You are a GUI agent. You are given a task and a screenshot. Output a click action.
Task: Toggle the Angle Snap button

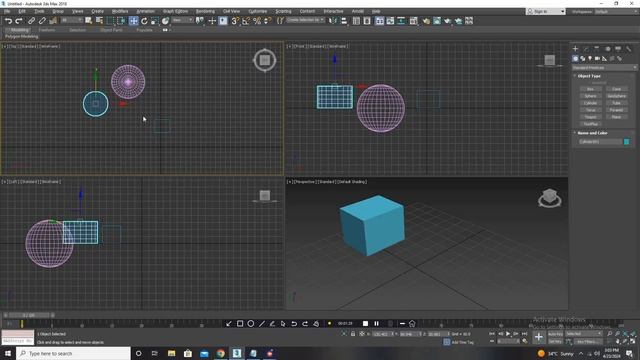(246, 21)
